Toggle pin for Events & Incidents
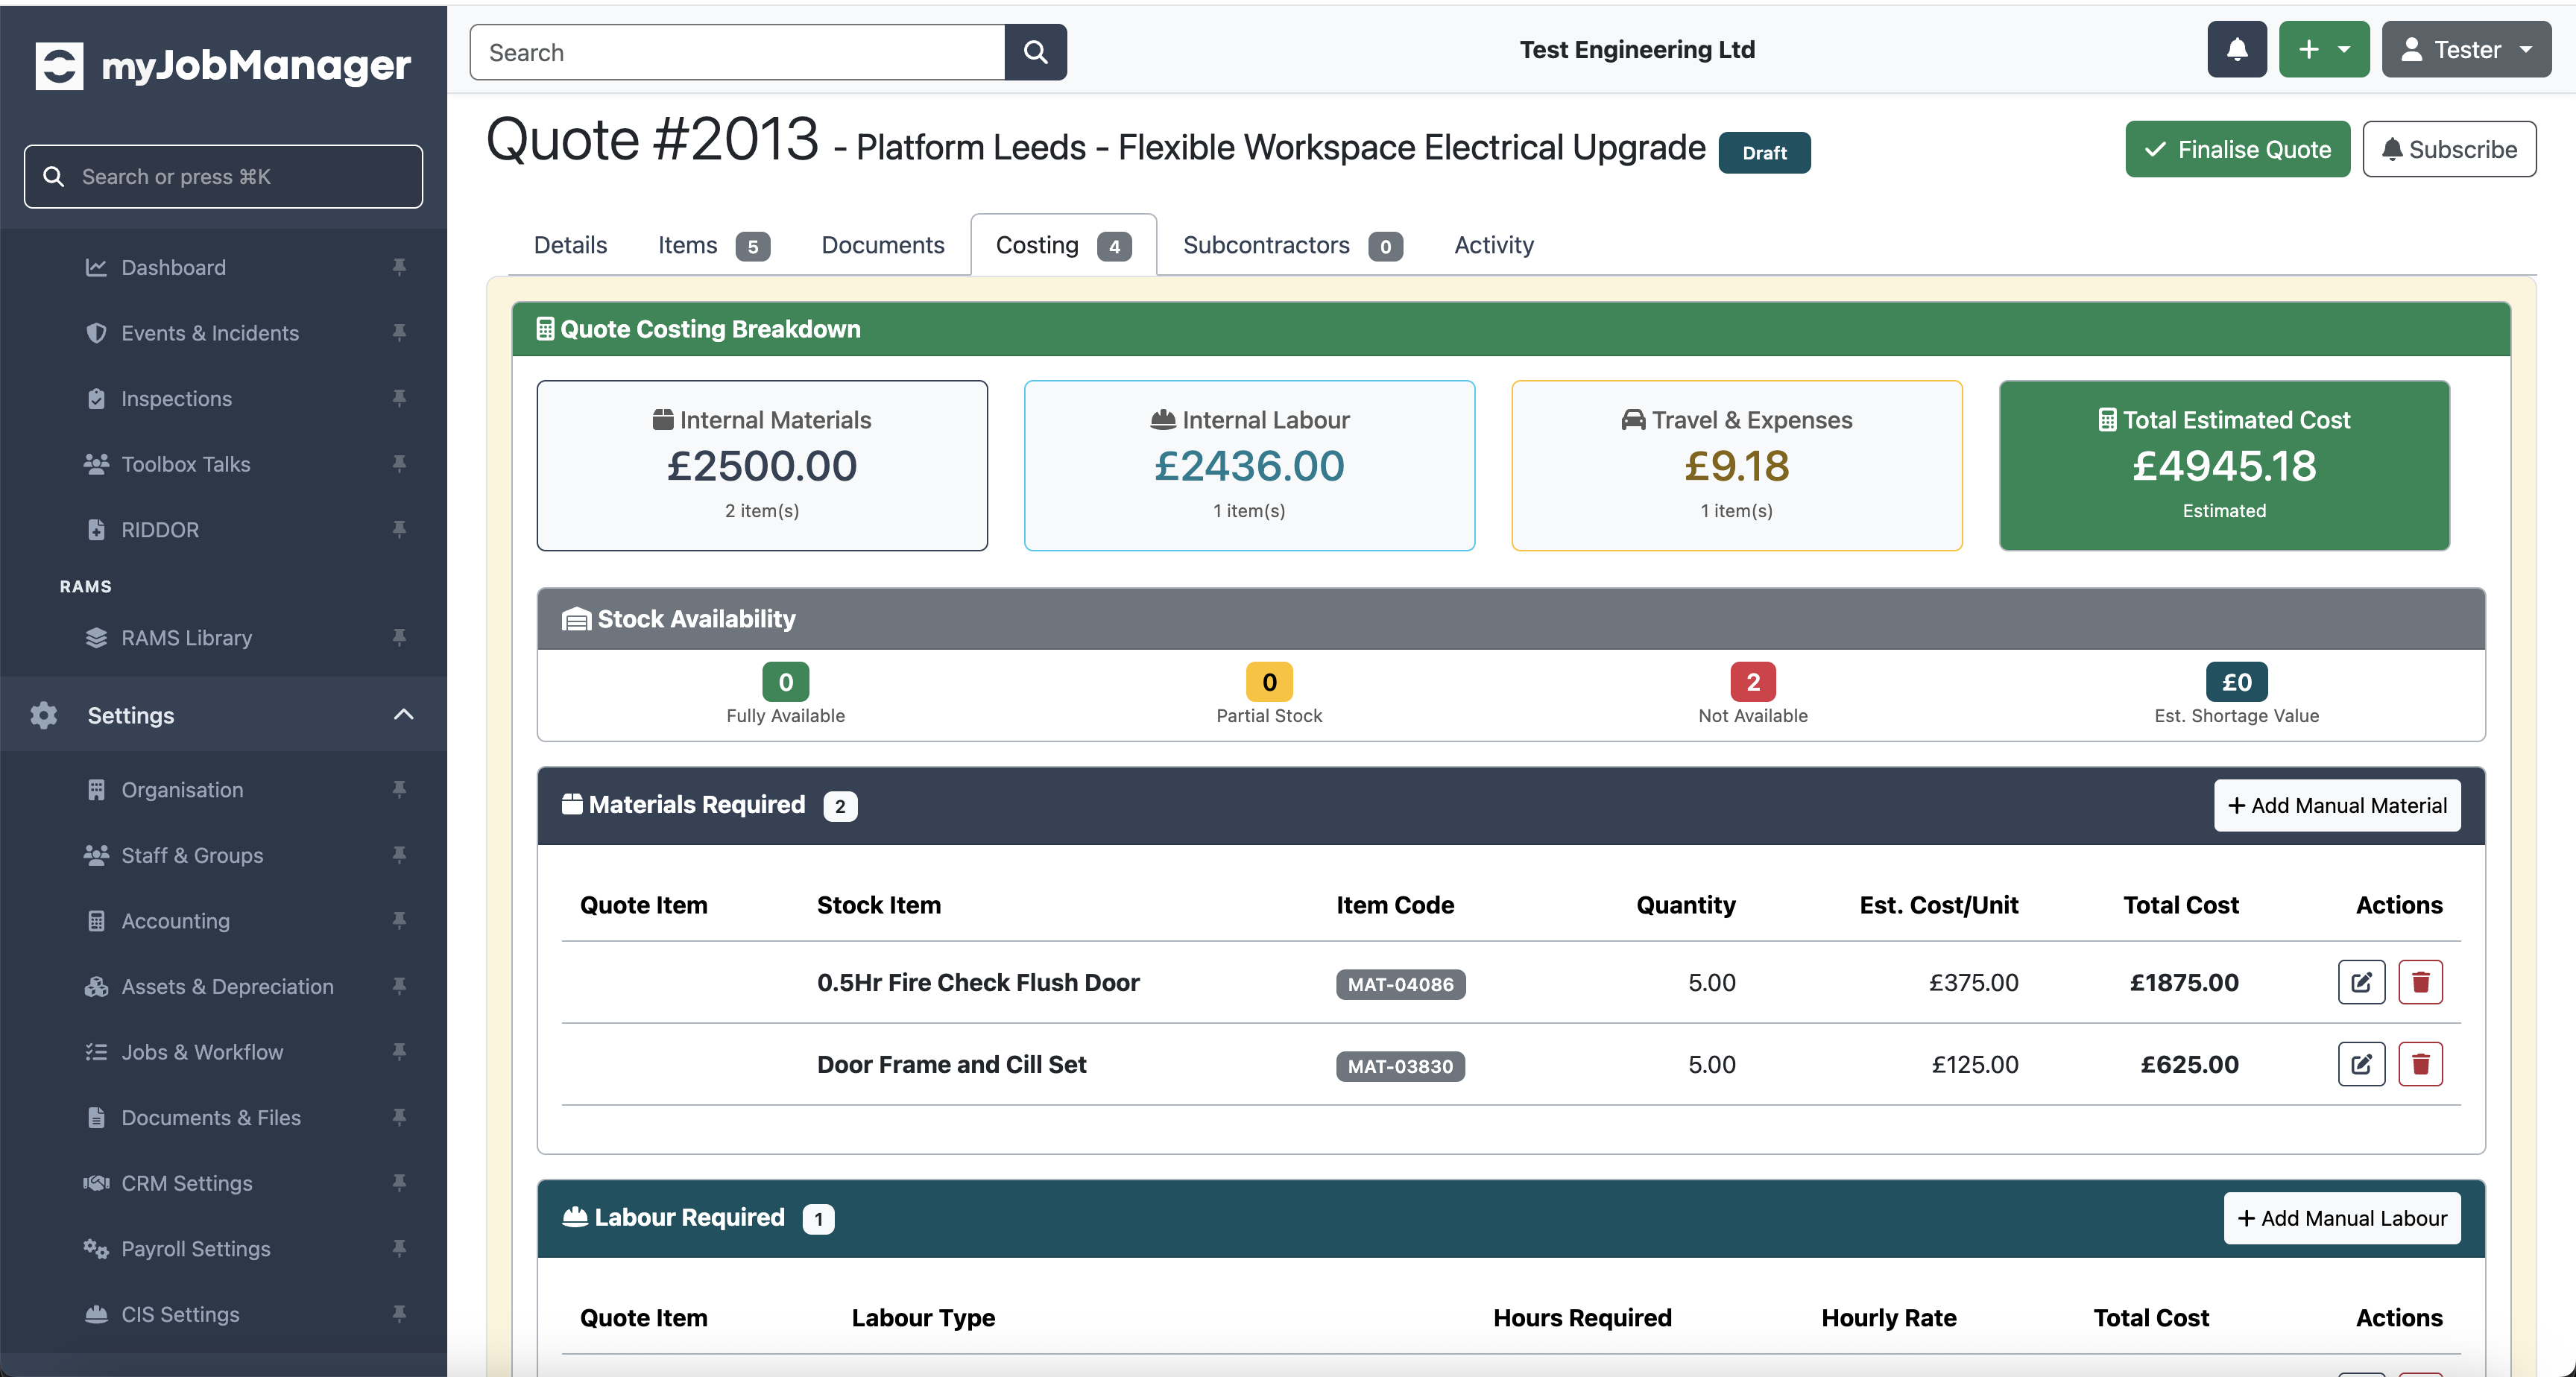The width and height of the screenshot is (2576, 1377). [399, 333]
